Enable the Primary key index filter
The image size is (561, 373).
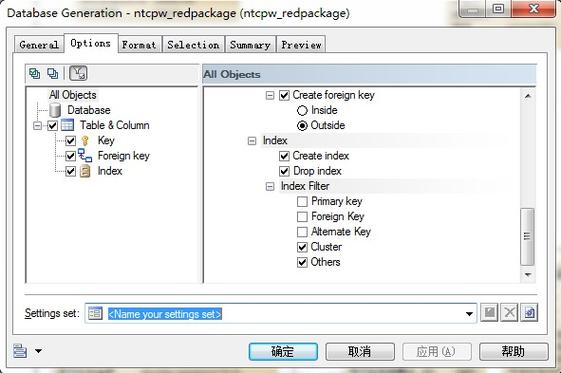click(302, 201)
